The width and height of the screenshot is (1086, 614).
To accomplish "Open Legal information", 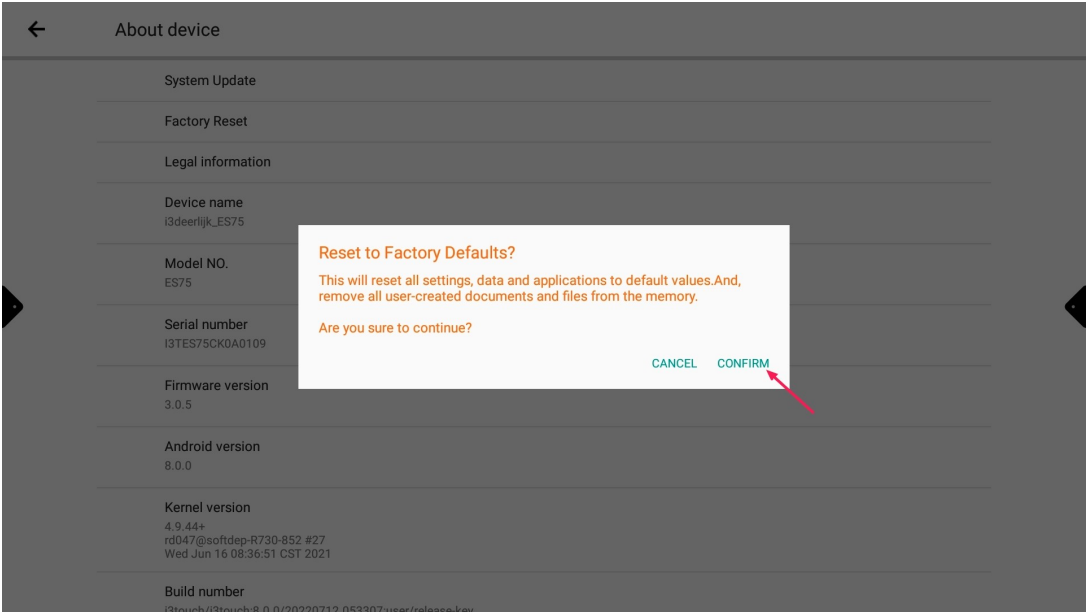I will (217, 162).
